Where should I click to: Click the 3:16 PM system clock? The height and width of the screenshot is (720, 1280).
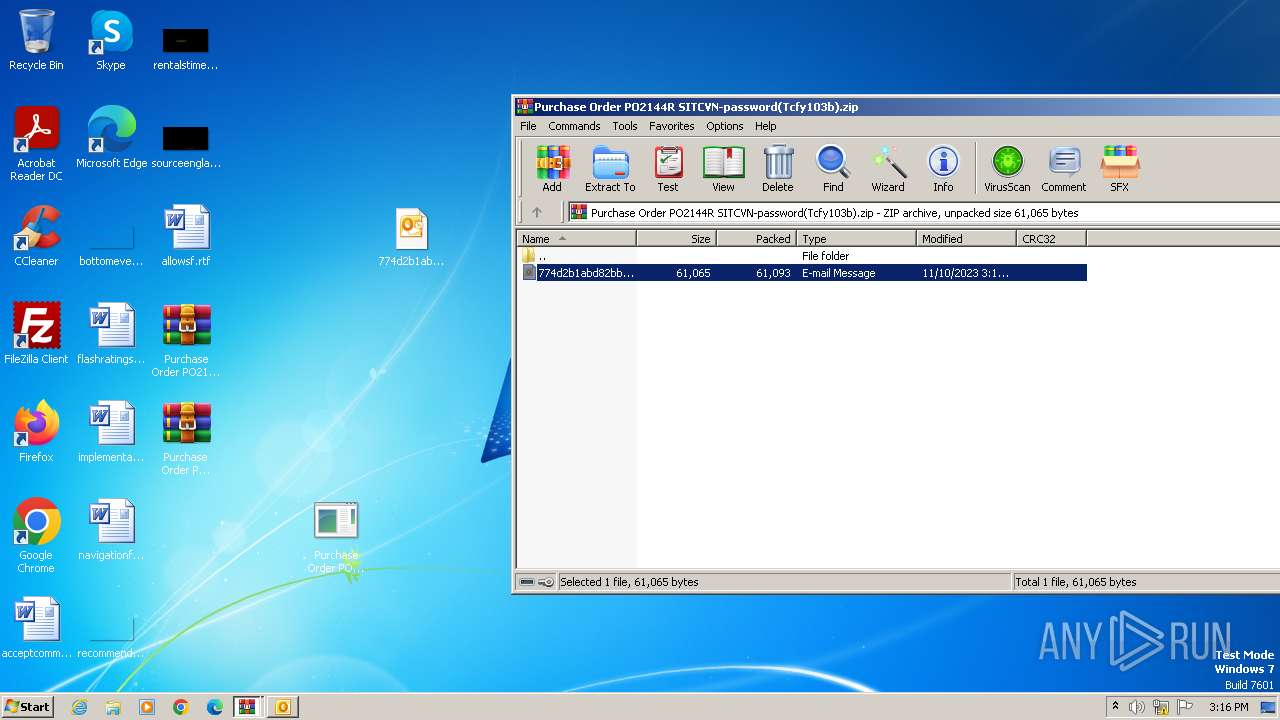[1228, 707]
